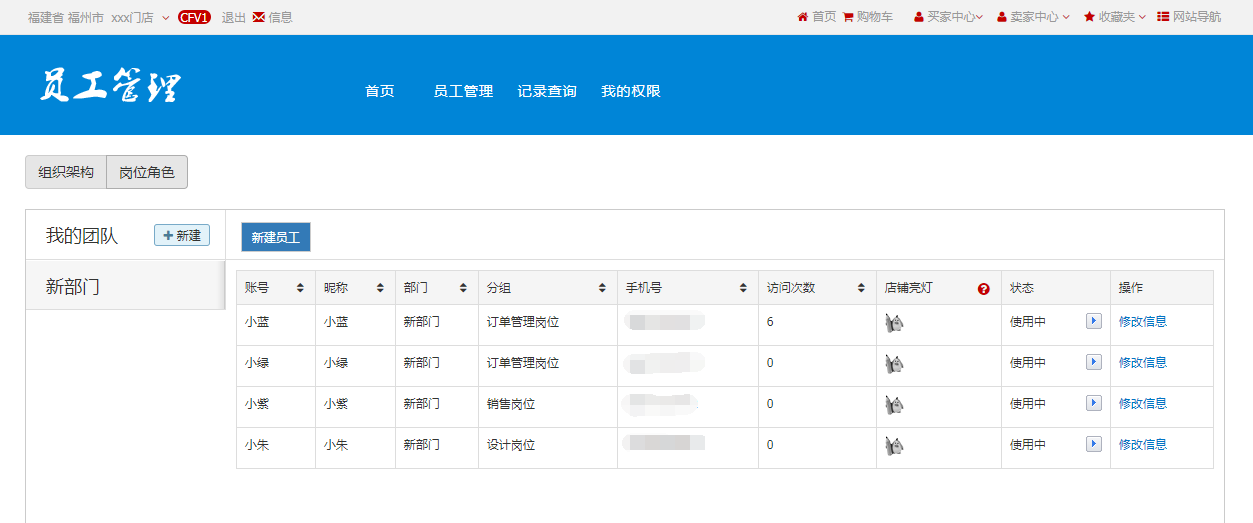
Task: Toggle status arrow for 小紫 row
Action: pyautogui.click(x=1094, y=403)
